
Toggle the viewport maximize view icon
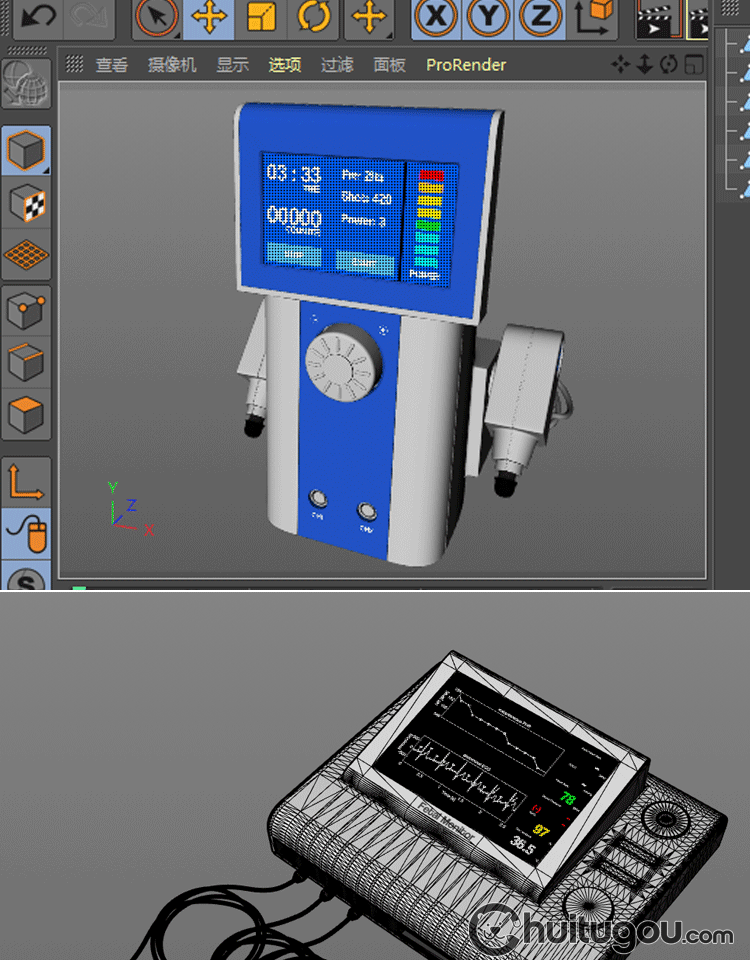pos(694,64)
